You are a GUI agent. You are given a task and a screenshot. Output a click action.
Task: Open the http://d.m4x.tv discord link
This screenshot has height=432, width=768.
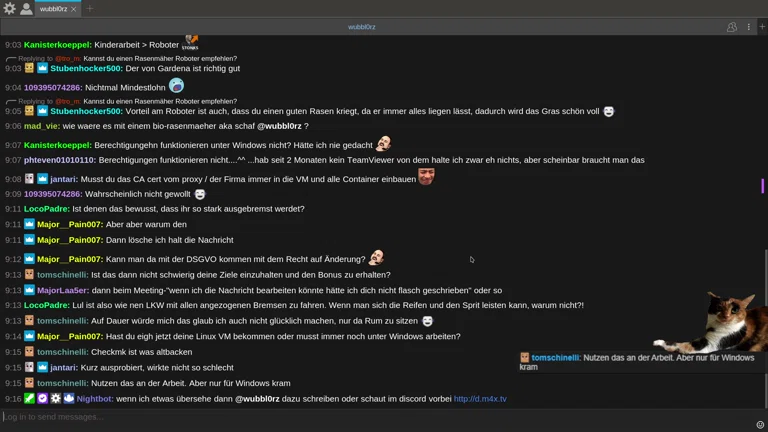480,399
